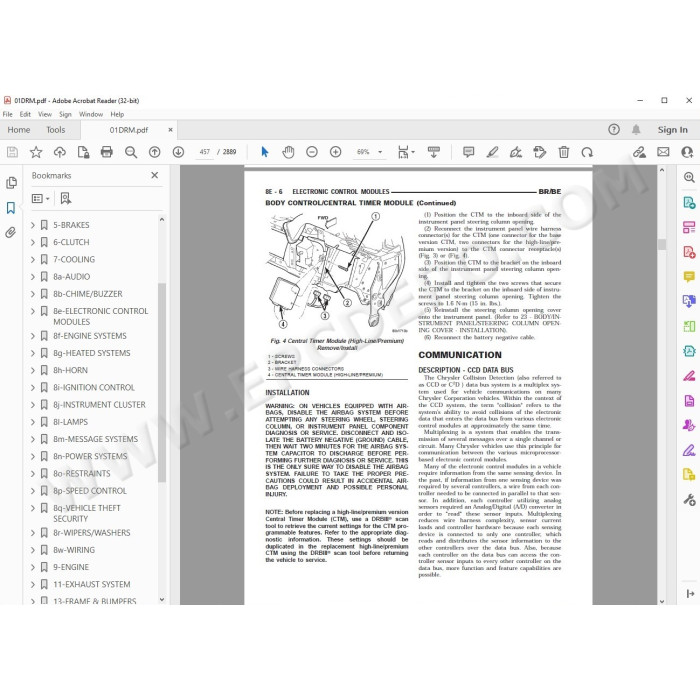Switch to the Tools tab
The width and height of the screenshot is (700, 700).
56,130
